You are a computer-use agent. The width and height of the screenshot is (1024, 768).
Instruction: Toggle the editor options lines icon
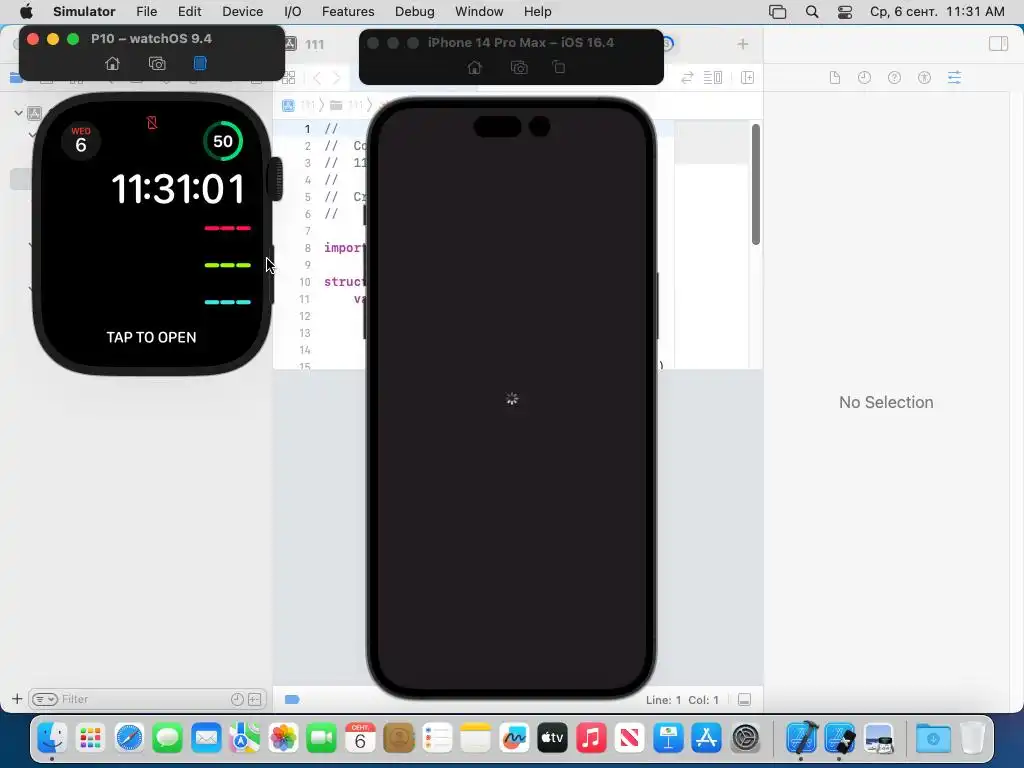pos(712,78)
